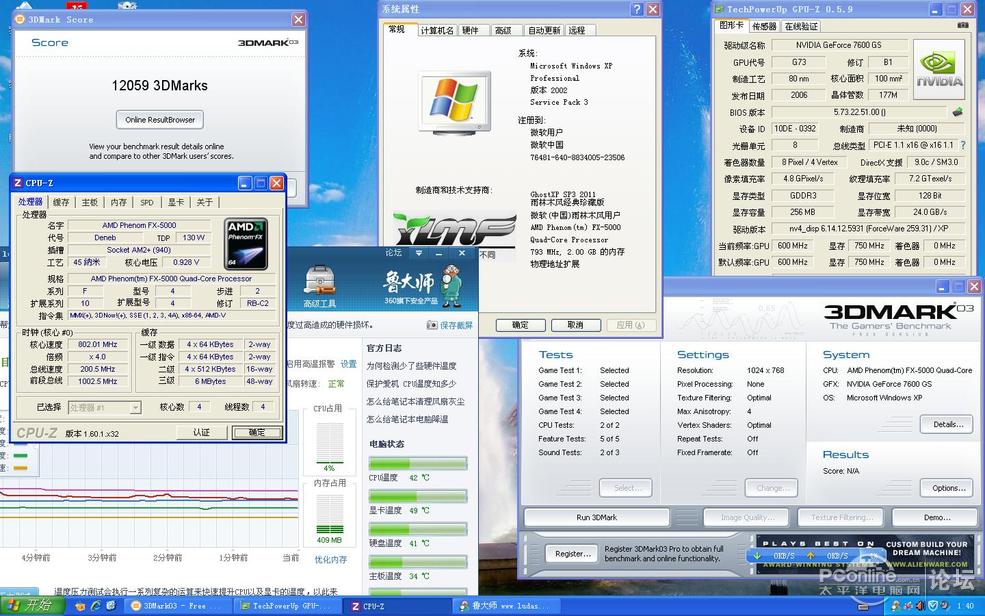Click the 硬盘温度 41 ℃ progress bar

click(418, 529)
